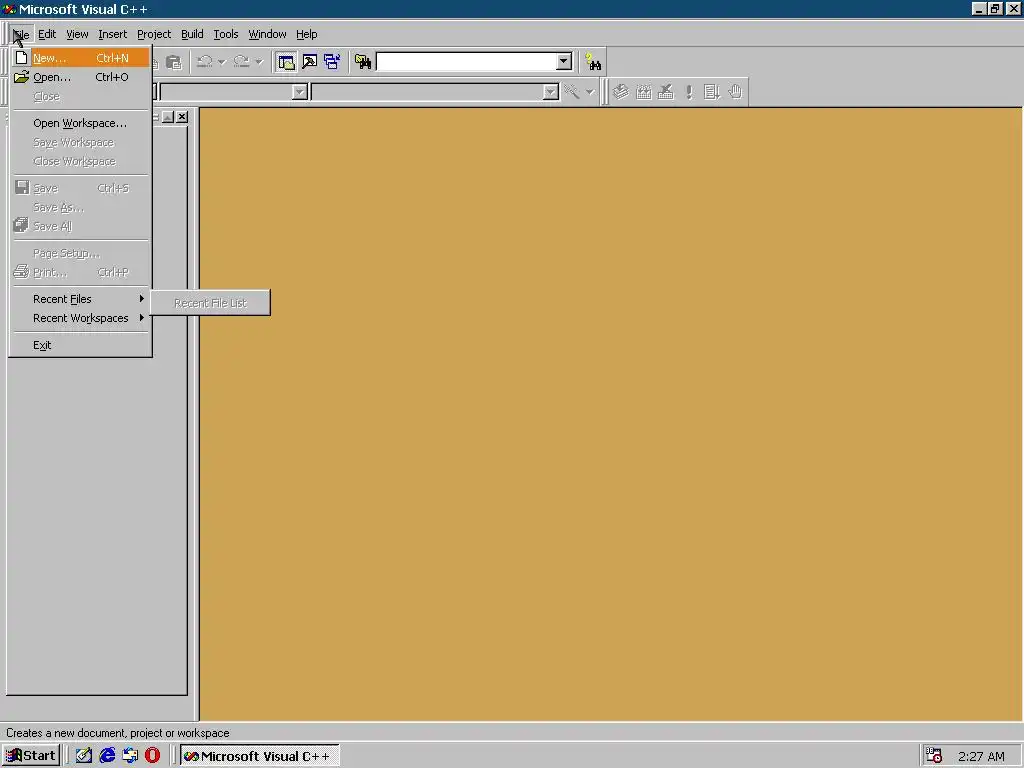Expand the WizardBar members combo dropdown arrow

click(551, 92)
